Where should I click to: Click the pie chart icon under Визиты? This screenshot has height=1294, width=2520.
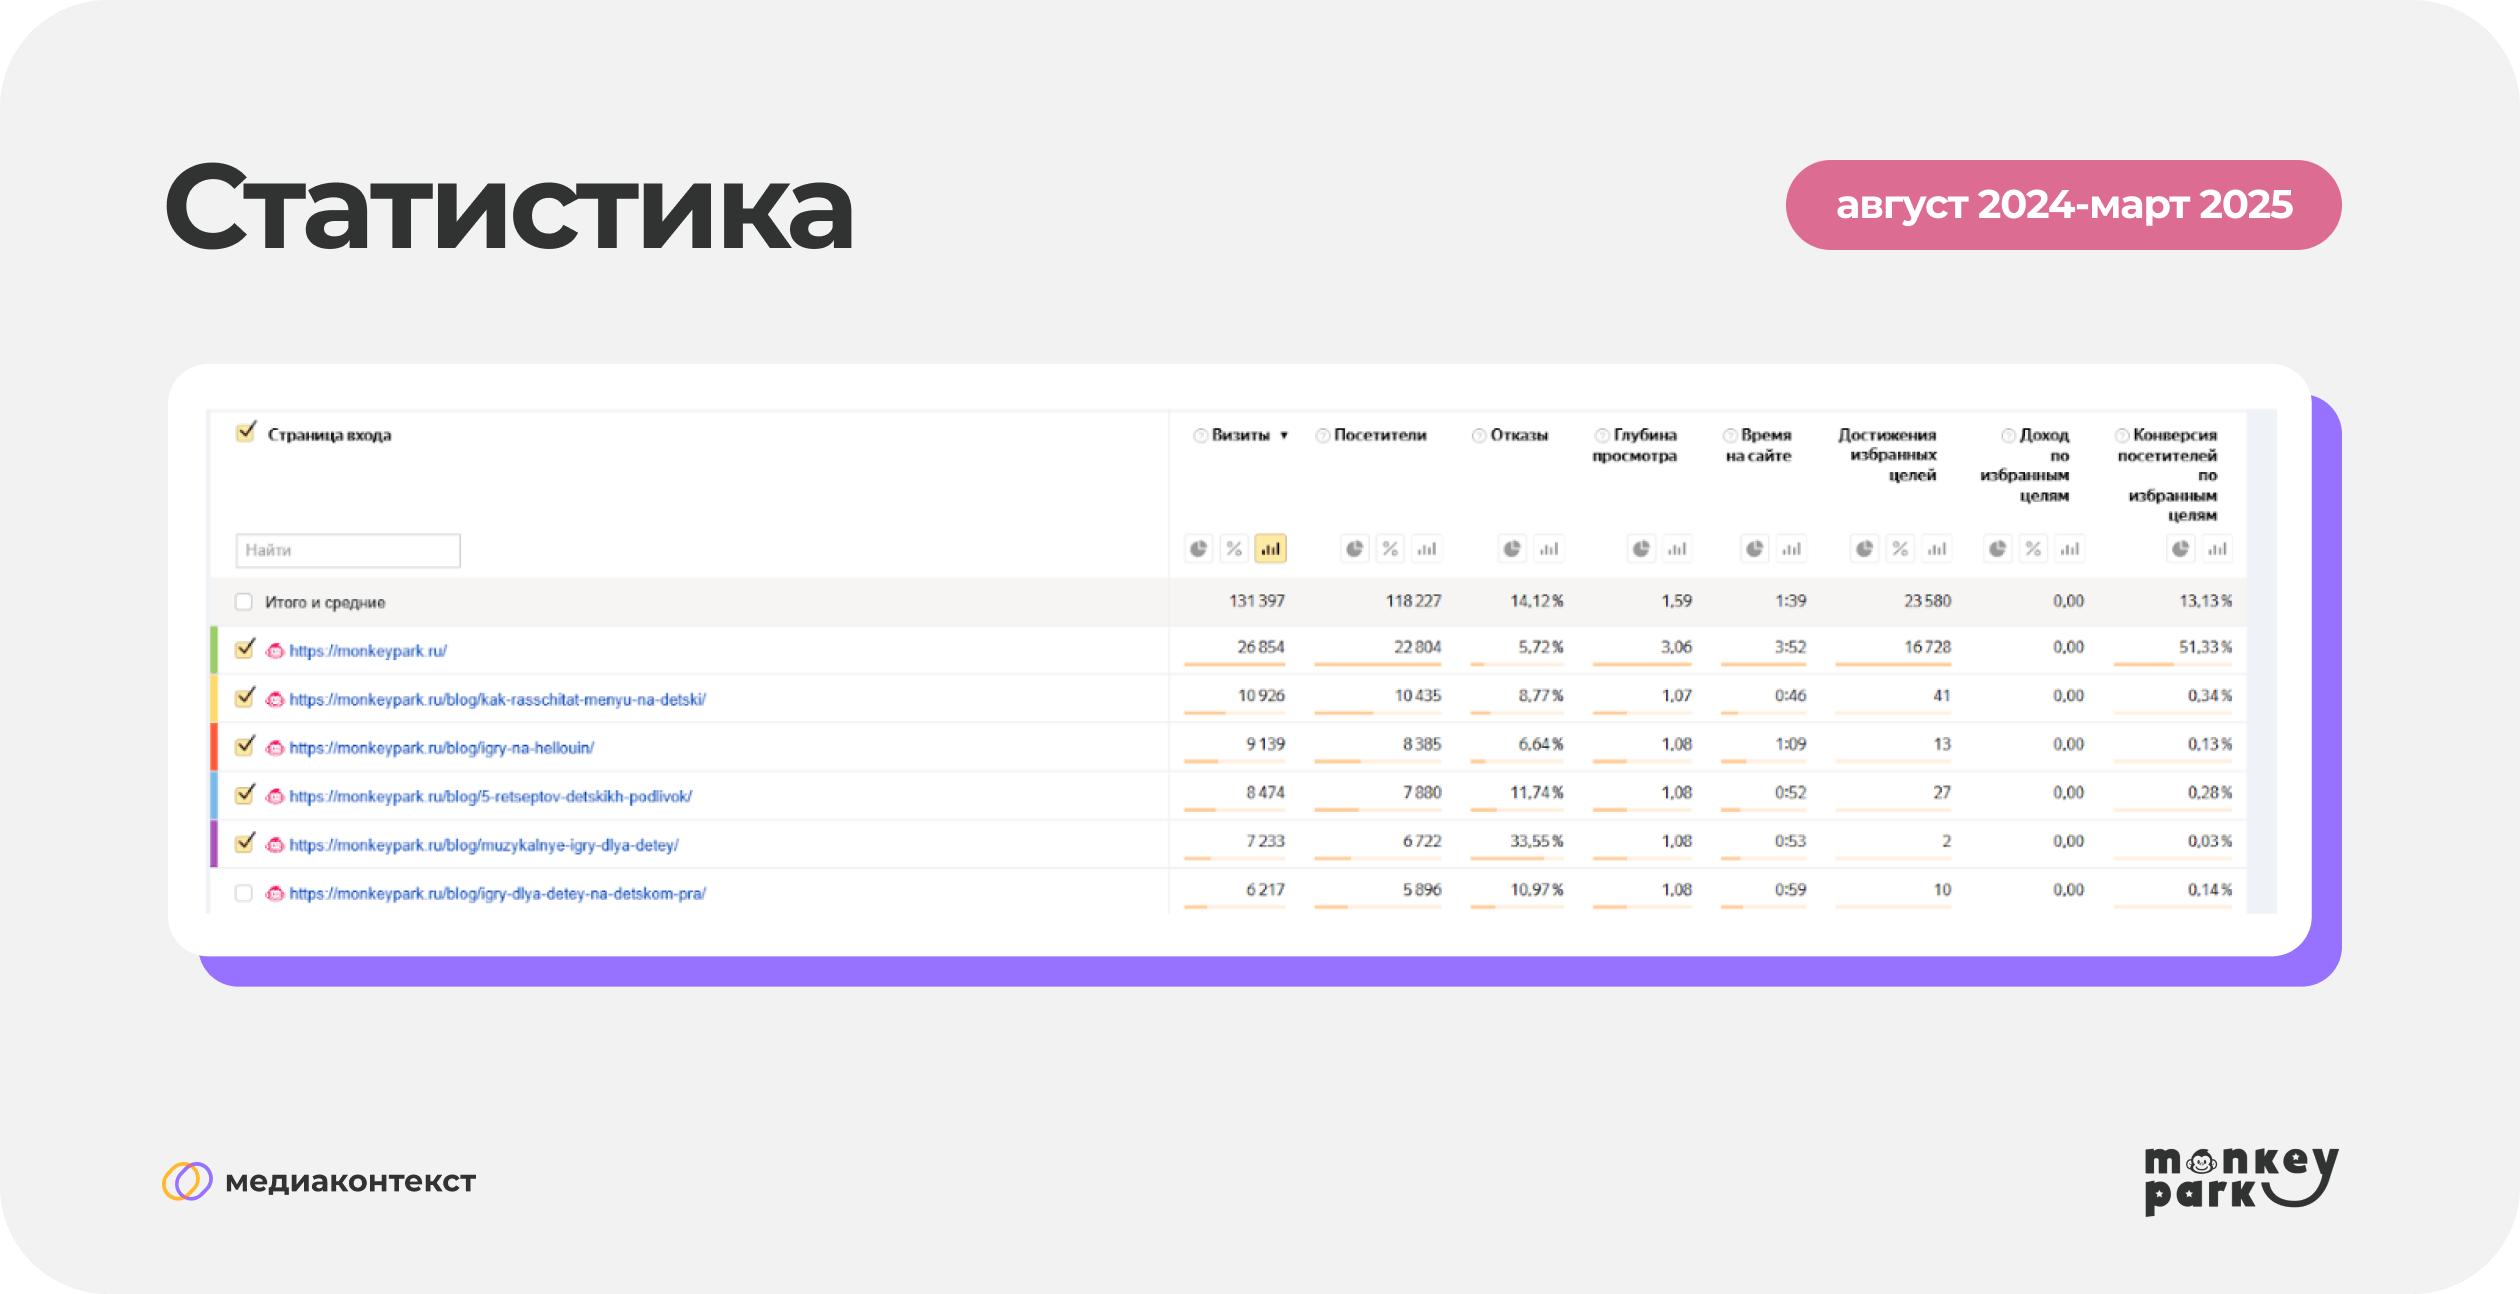1198,549
